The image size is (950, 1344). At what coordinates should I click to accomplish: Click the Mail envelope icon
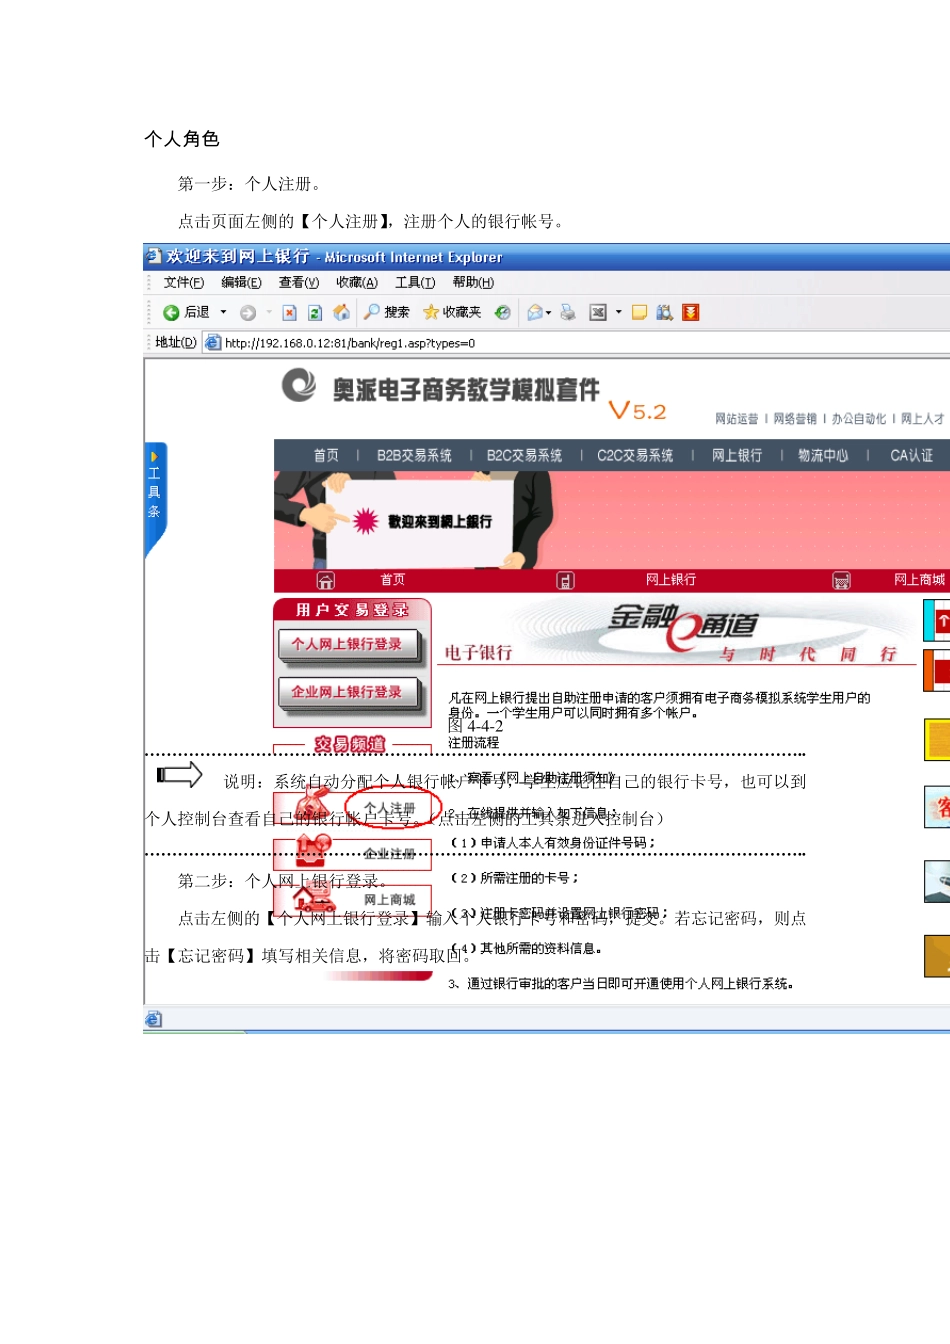(535, 313)
